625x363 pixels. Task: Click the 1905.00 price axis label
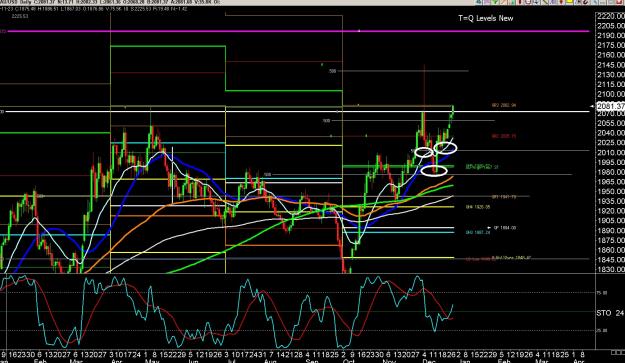point(611,221)
